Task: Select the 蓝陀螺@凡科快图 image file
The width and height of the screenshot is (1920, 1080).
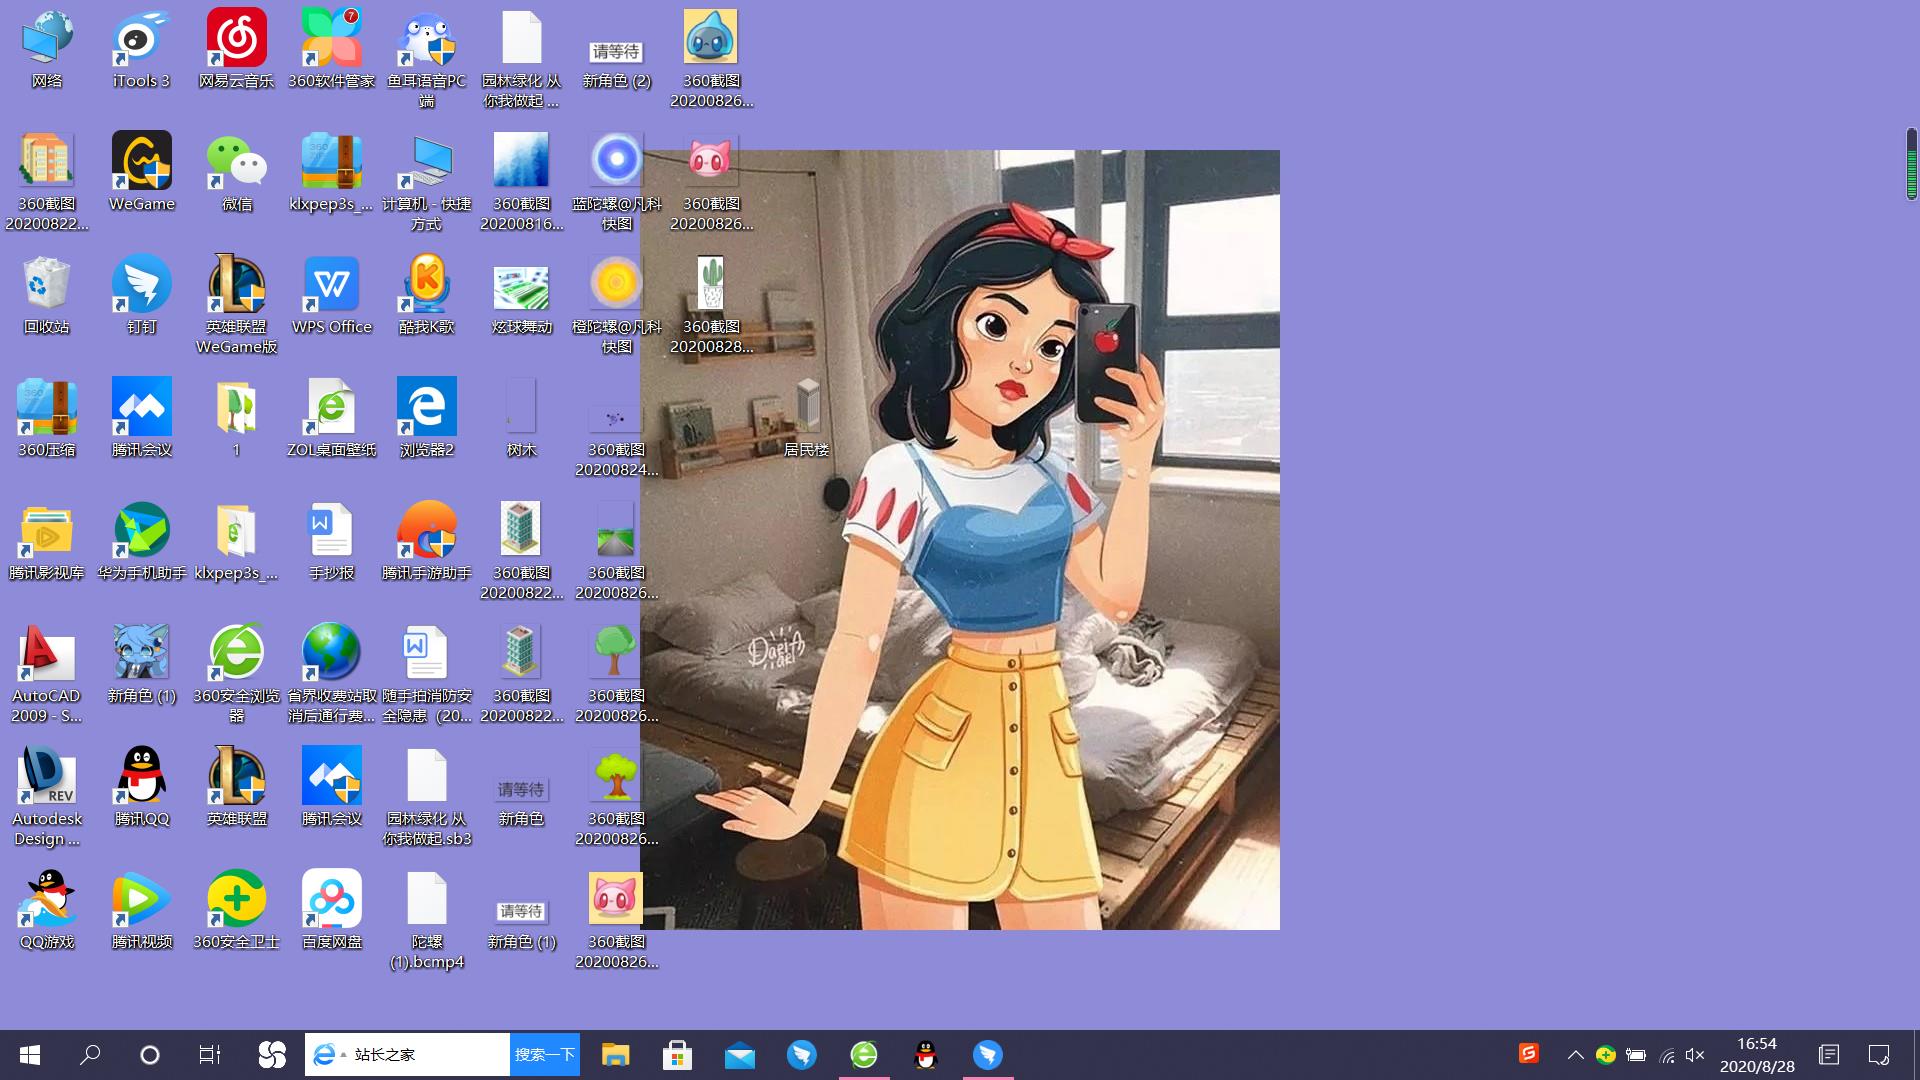Action: click(617, 183)
